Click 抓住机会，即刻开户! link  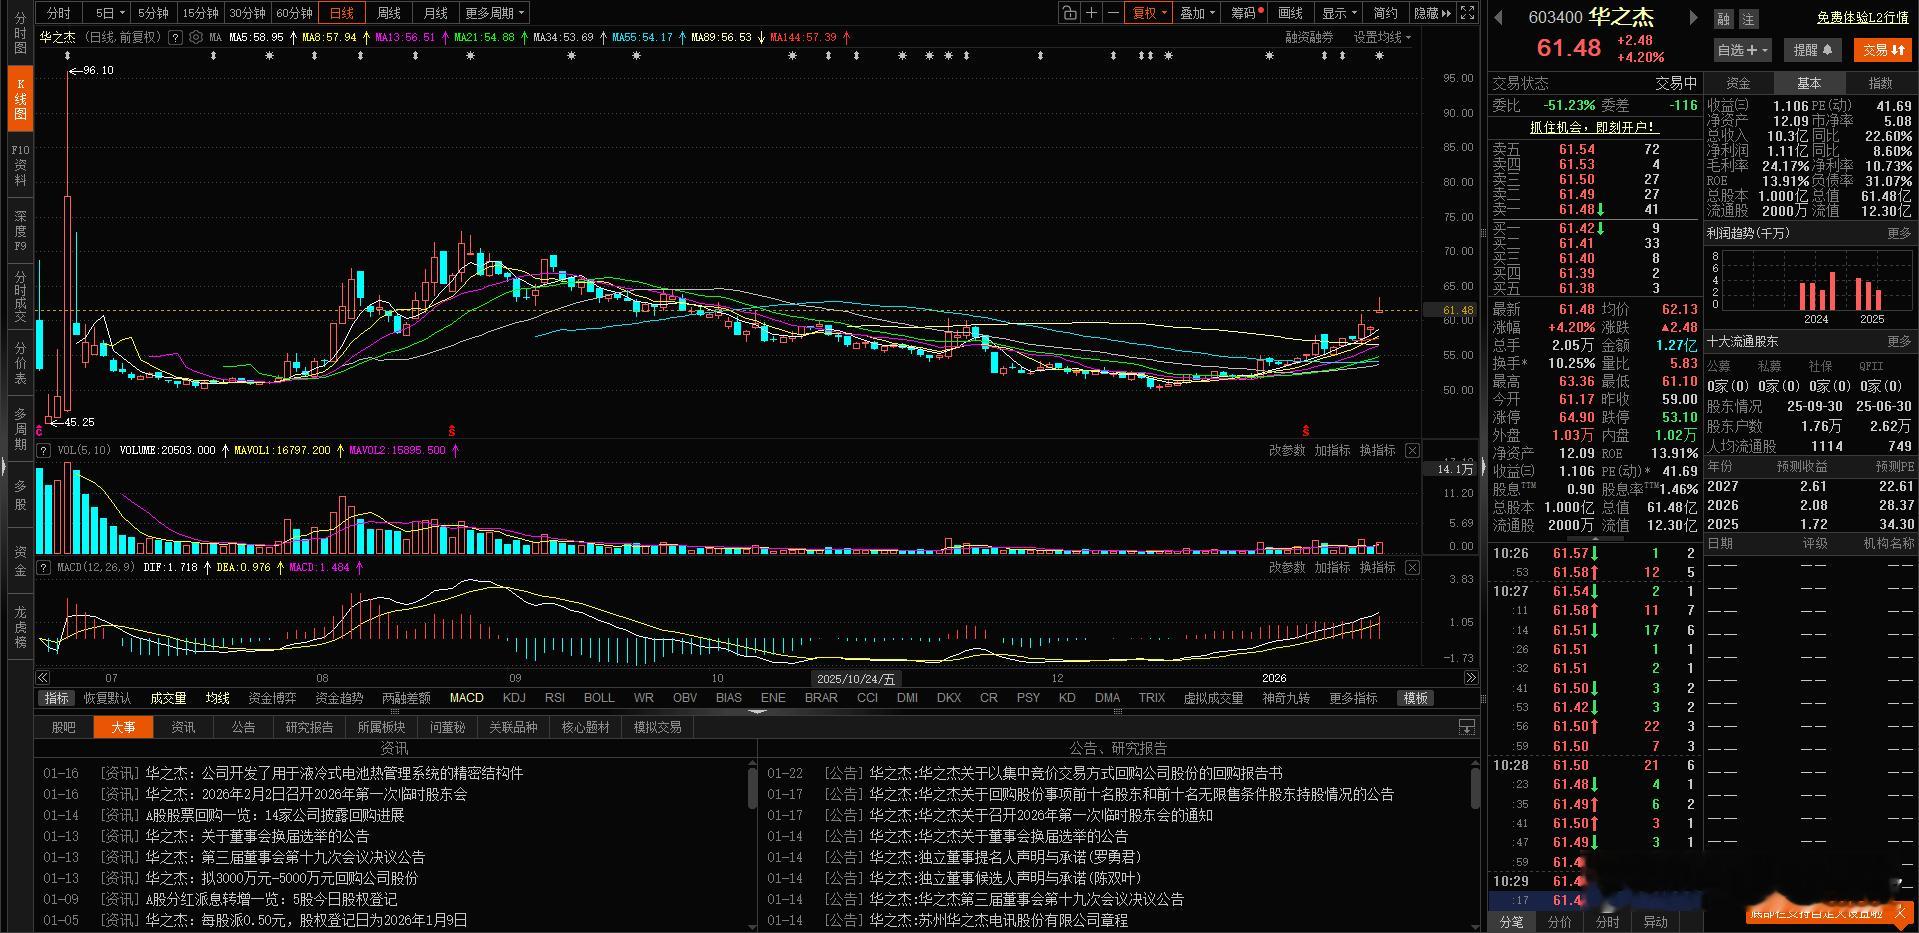tap(1594, 127)
